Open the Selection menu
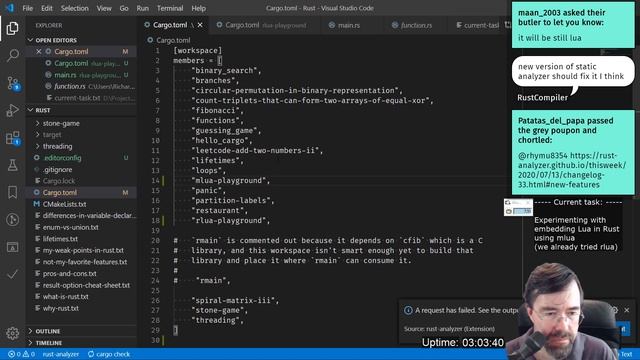 [75, 8]
